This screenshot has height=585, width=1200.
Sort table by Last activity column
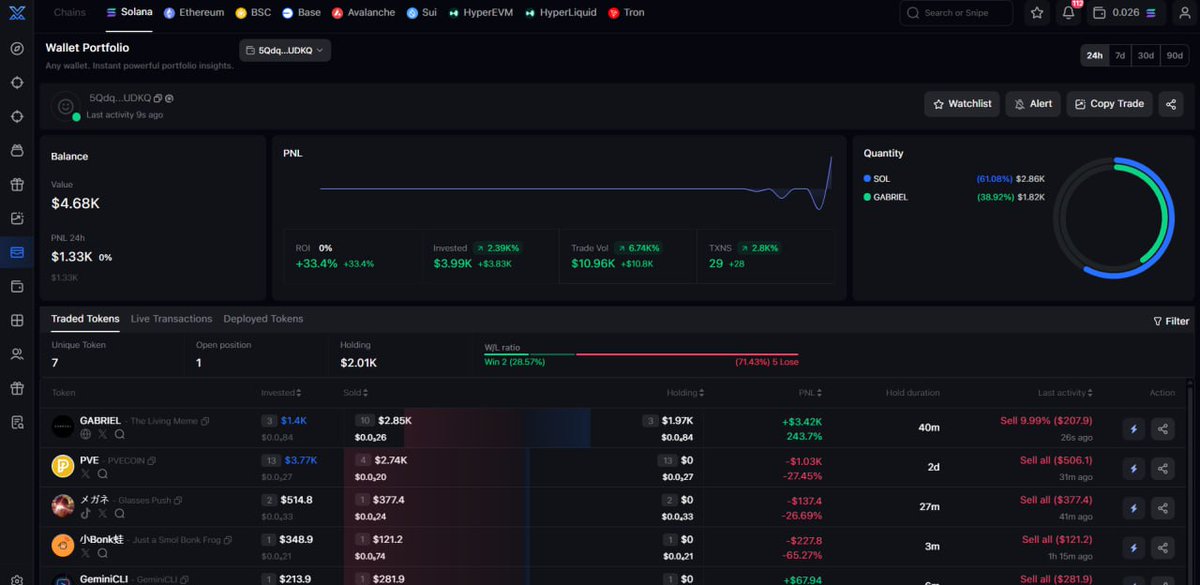tap(1065, 393)
